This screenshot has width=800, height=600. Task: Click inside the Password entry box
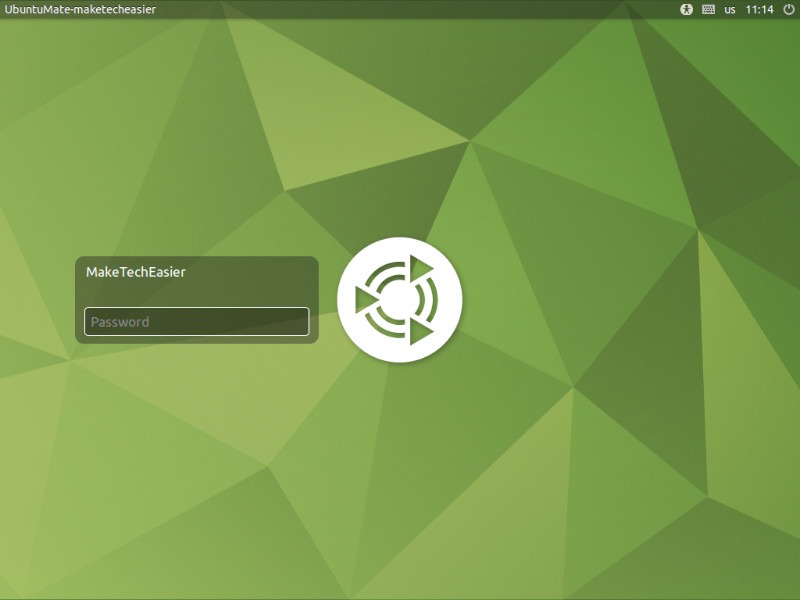[196, 321]
